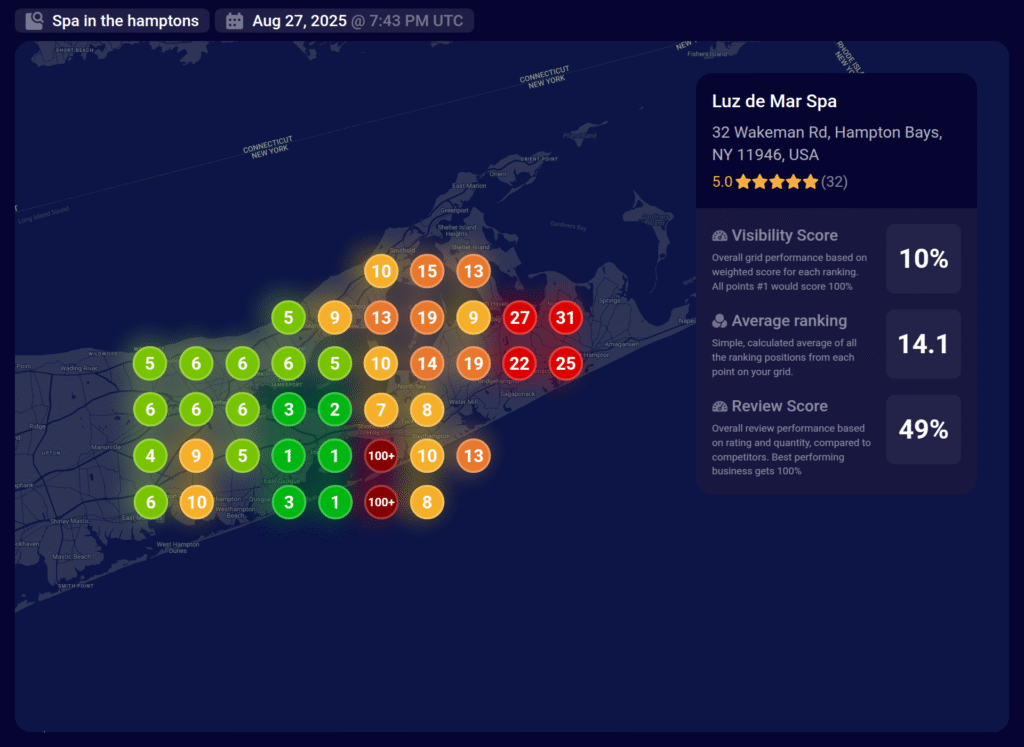Click the Review Score gauge icon
This screenshot has width=1024, height=747.
(719, 406)
